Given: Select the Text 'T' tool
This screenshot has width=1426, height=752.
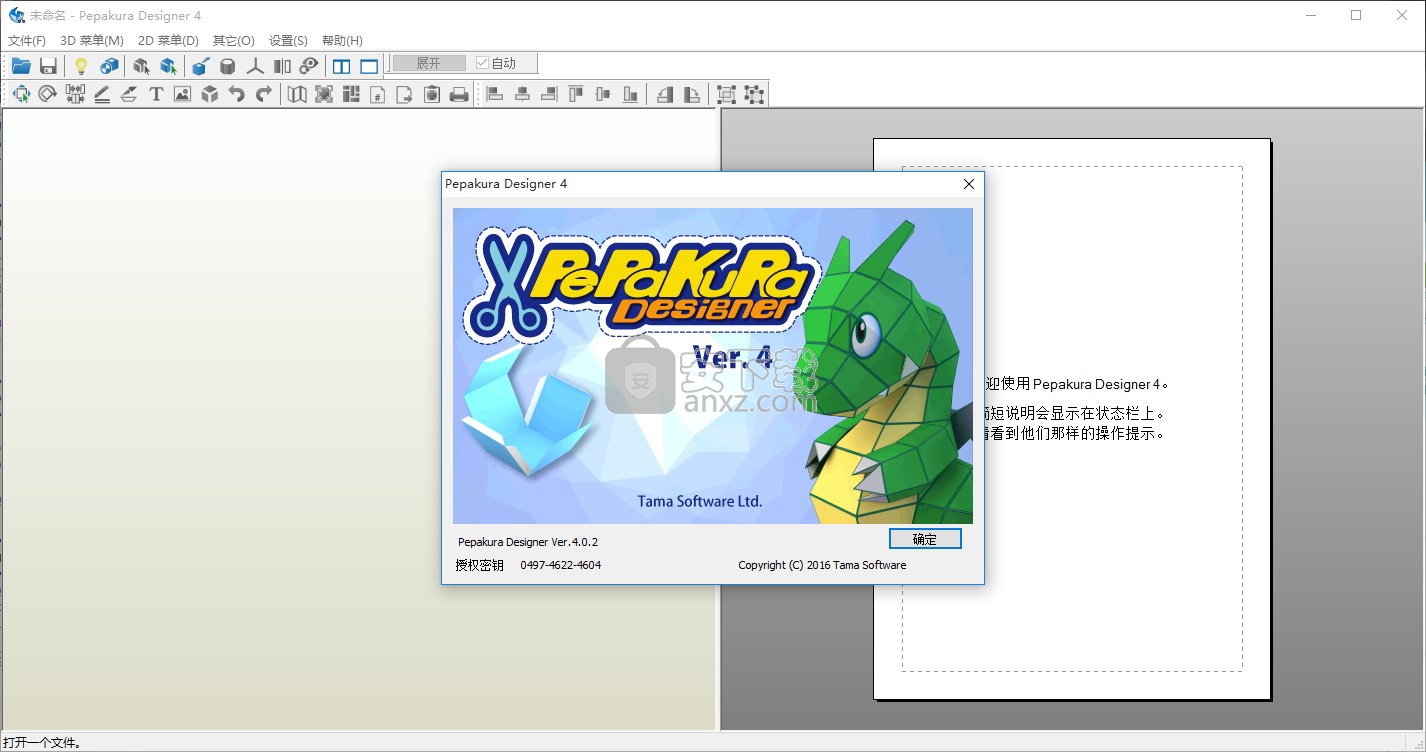Looking at the screenshot, I should coord(156,94).
